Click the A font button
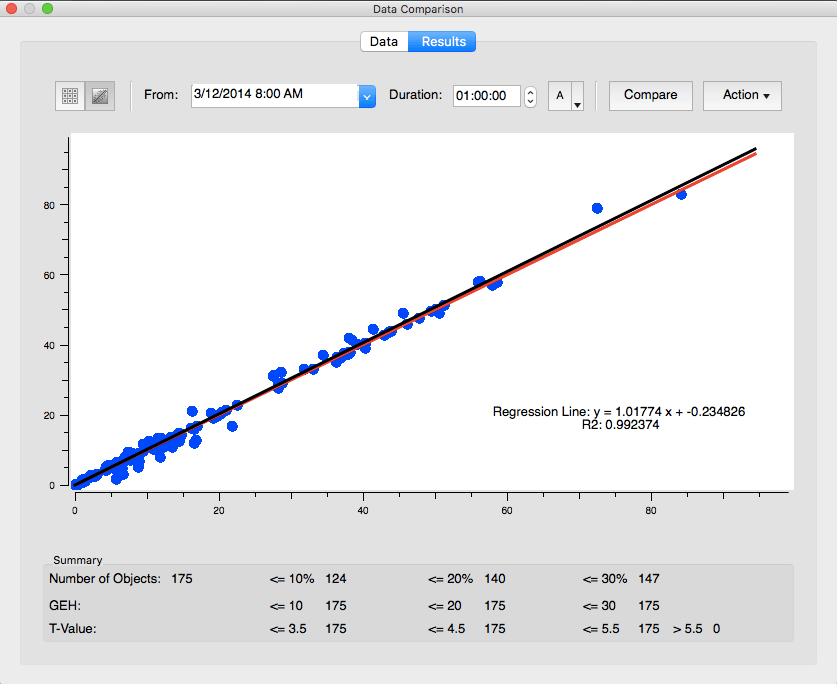 pos(560,96)
